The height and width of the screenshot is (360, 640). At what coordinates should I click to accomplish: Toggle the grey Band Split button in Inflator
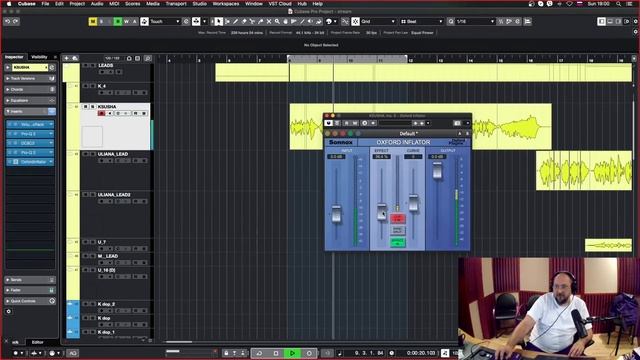398,230
